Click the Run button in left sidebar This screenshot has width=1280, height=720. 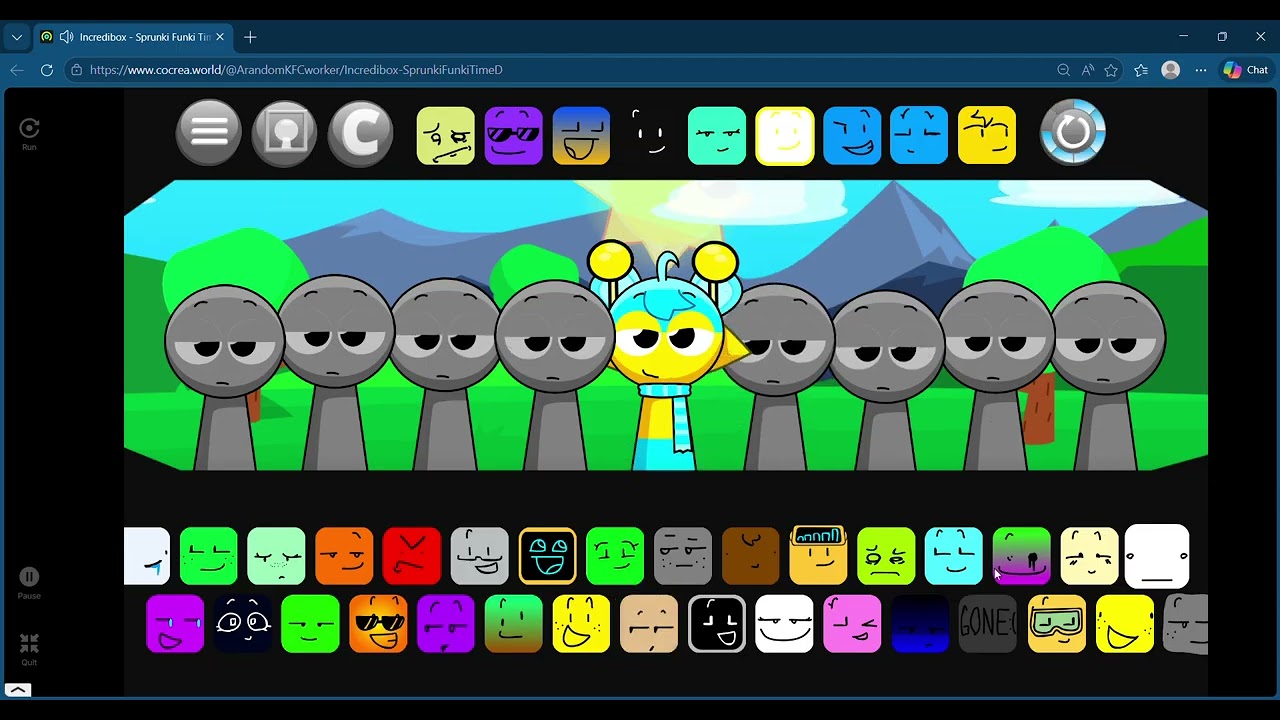(29, 134)
